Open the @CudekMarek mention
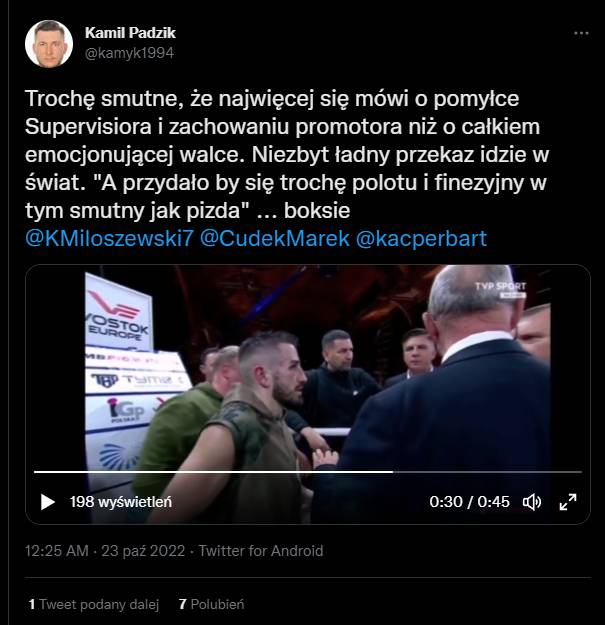 click(275, 238)
